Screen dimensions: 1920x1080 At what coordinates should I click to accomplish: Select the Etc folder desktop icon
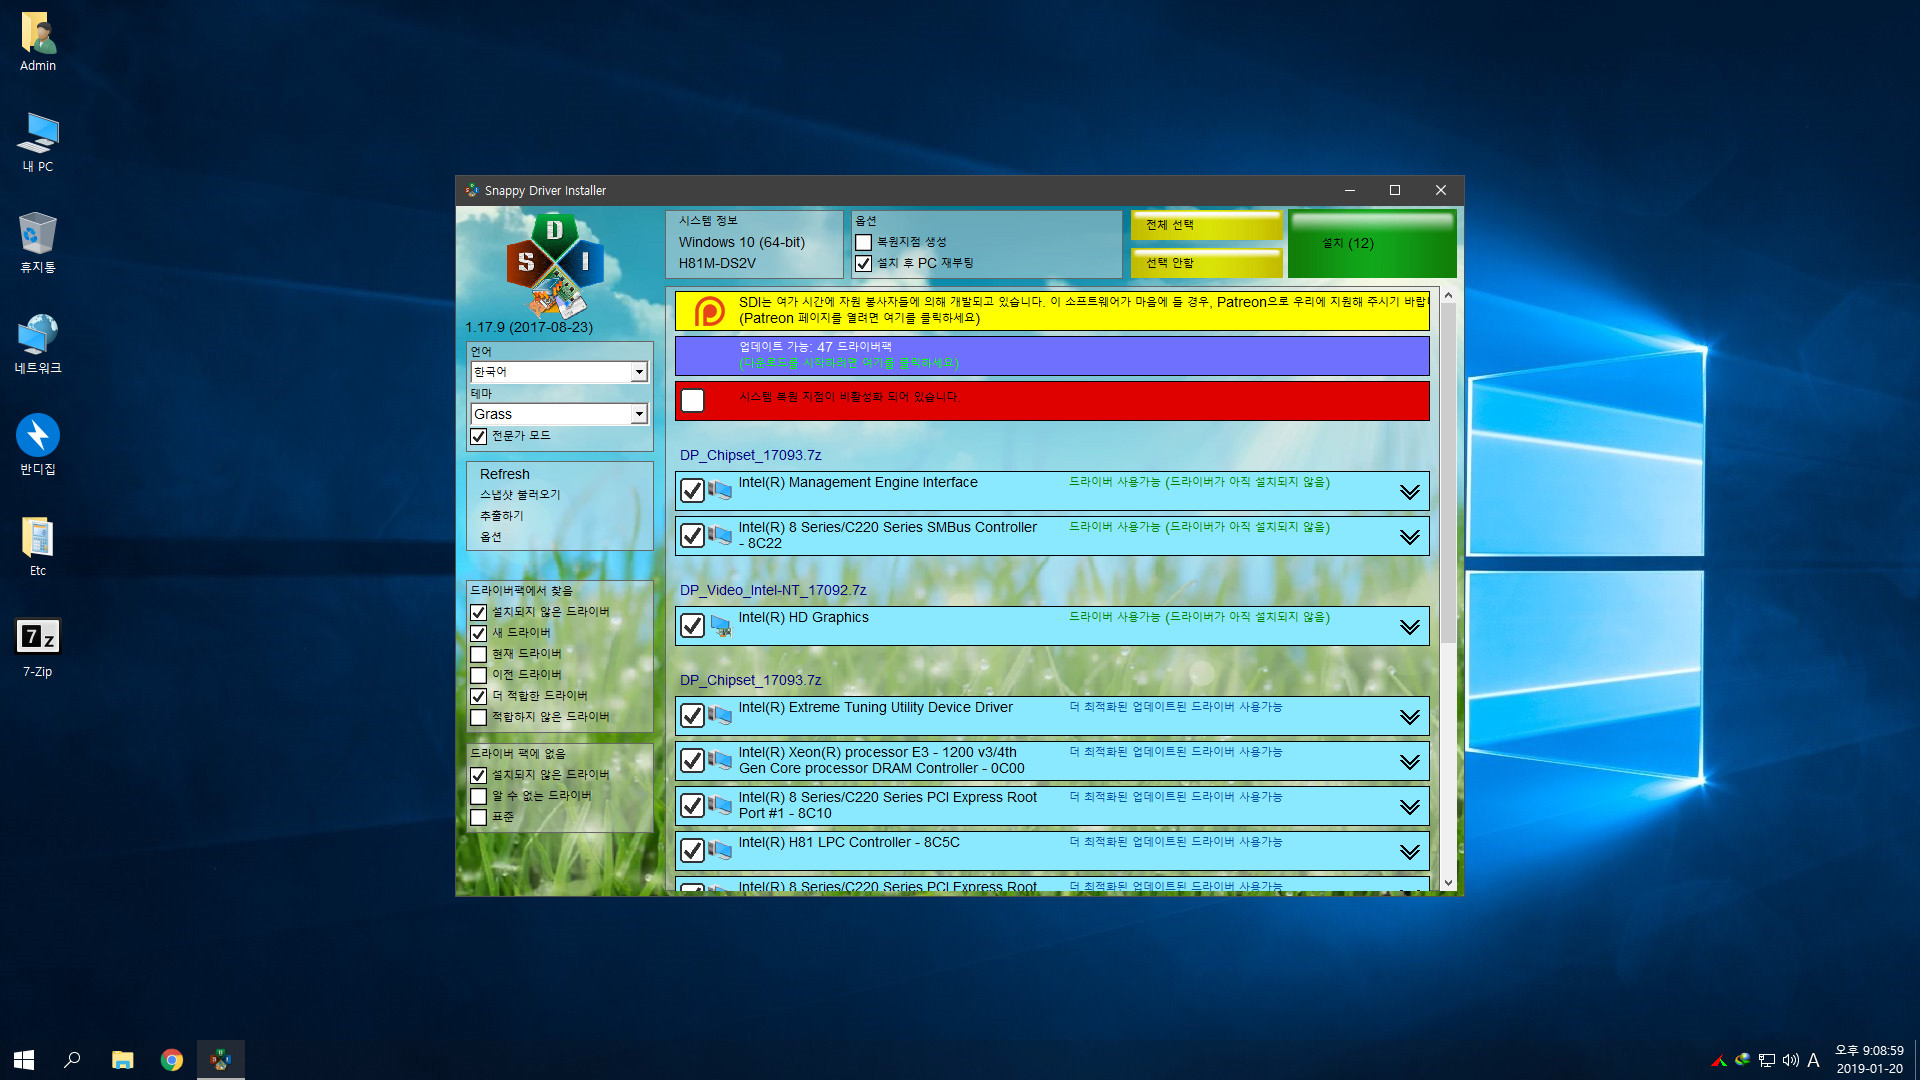tap(38, 546)
